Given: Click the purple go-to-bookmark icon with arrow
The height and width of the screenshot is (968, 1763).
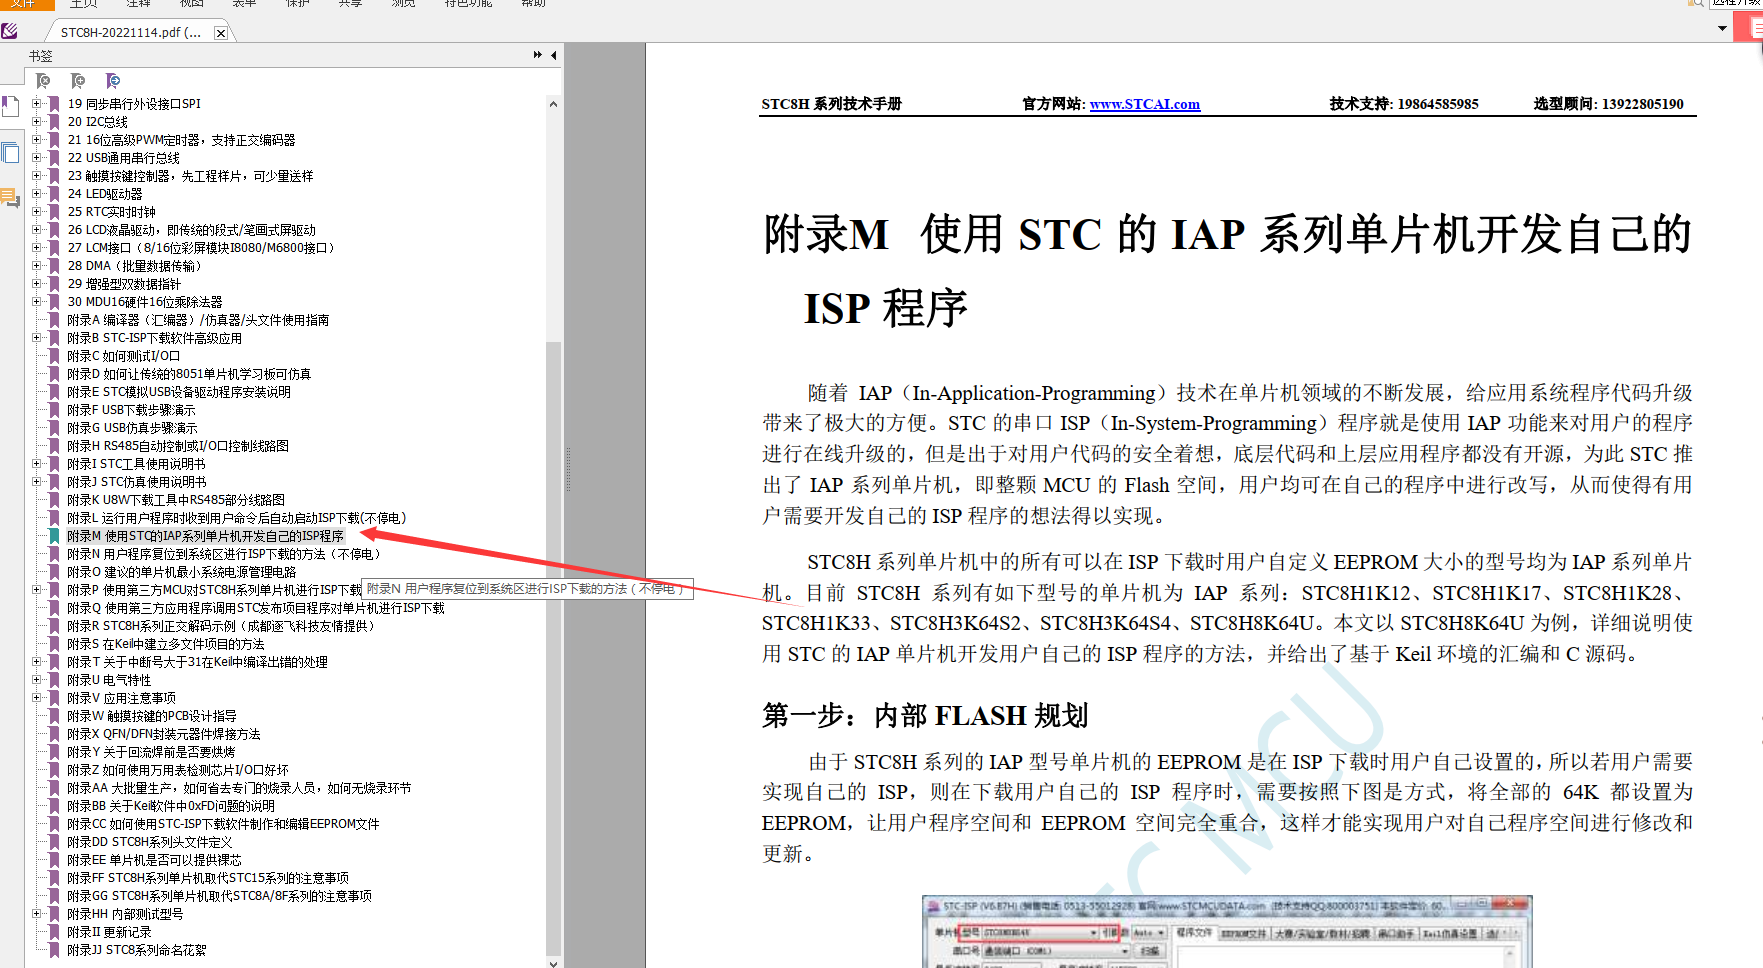Looking at the screenshot, I should (x=113, y=81).
